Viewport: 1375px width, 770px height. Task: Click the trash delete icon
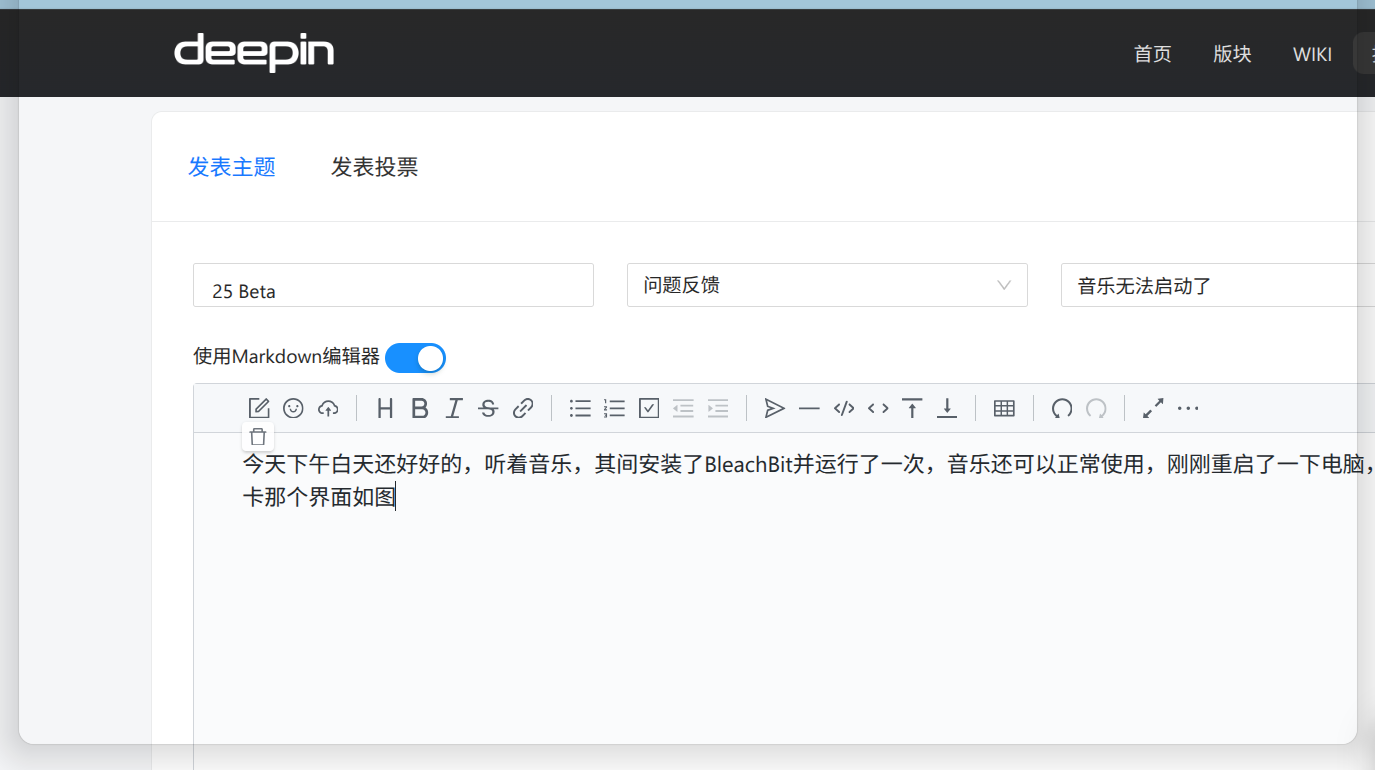tap(258, 436)
